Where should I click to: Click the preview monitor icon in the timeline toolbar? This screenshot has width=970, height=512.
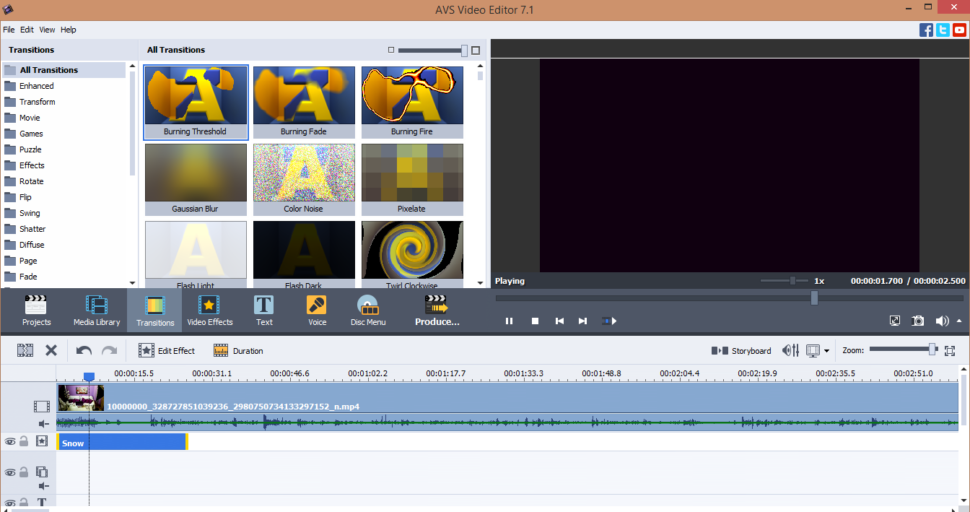point(813,351)
